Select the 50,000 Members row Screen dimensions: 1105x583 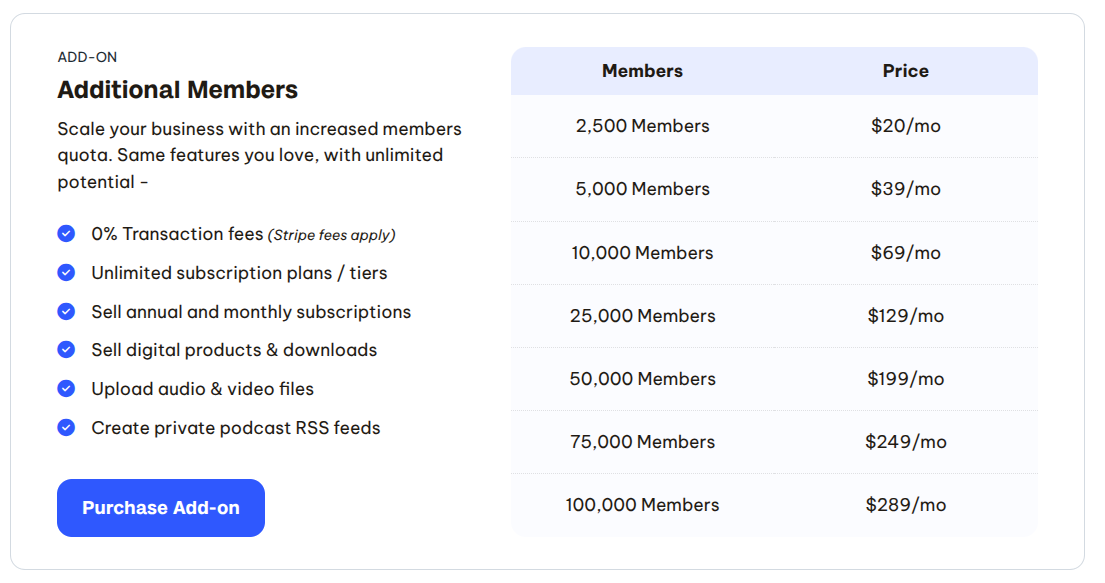642,379
